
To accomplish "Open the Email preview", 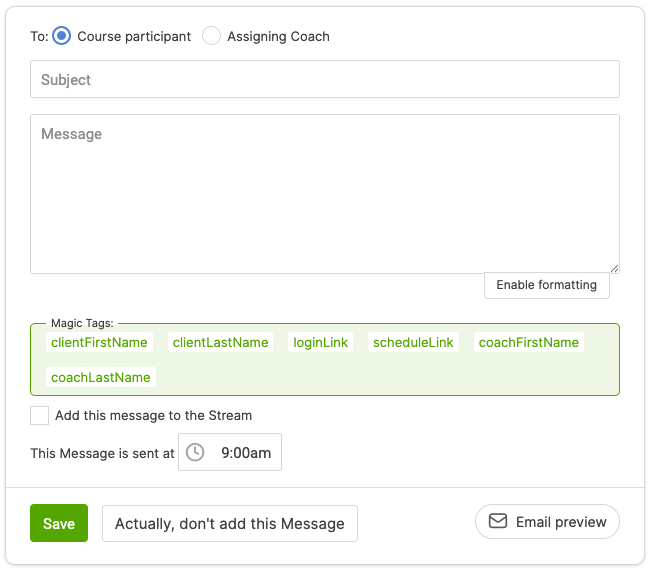I will (x=547, y=521).
